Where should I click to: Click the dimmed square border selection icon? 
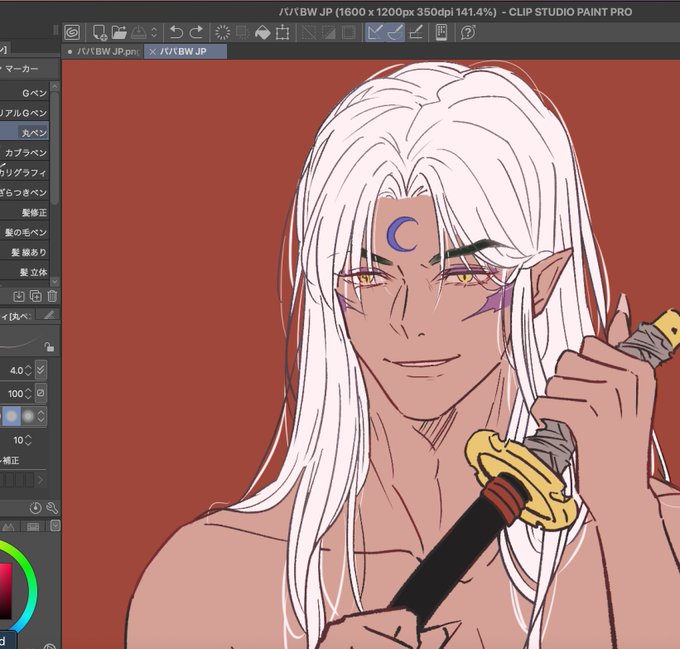(x=348, y=33)
